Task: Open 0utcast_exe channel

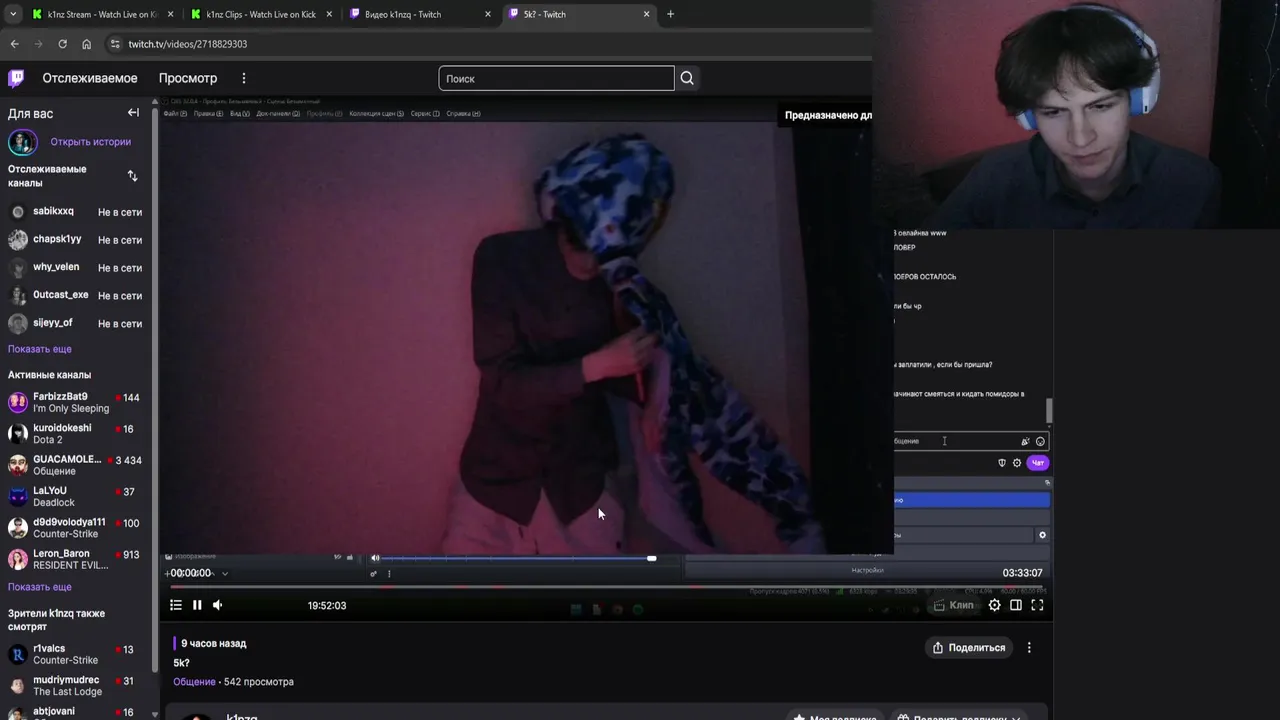Action: tap(75, 296)
